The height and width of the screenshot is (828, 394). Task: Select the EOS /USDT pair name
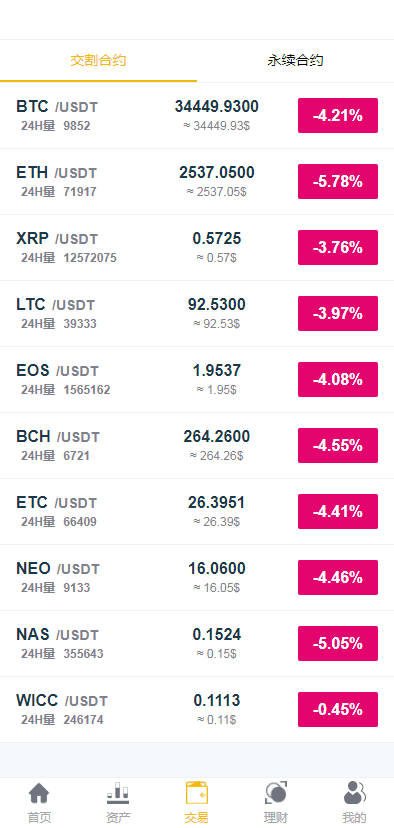click(58, 371)
